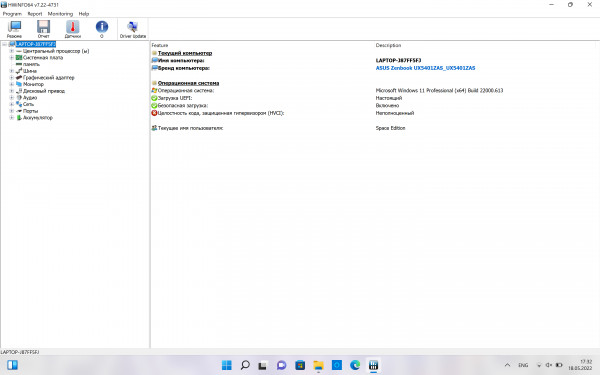Image resolution: width=600 pixels, height=375 pixels.
Task: Expand the Шина tree node
Action: tap(11, 71)
